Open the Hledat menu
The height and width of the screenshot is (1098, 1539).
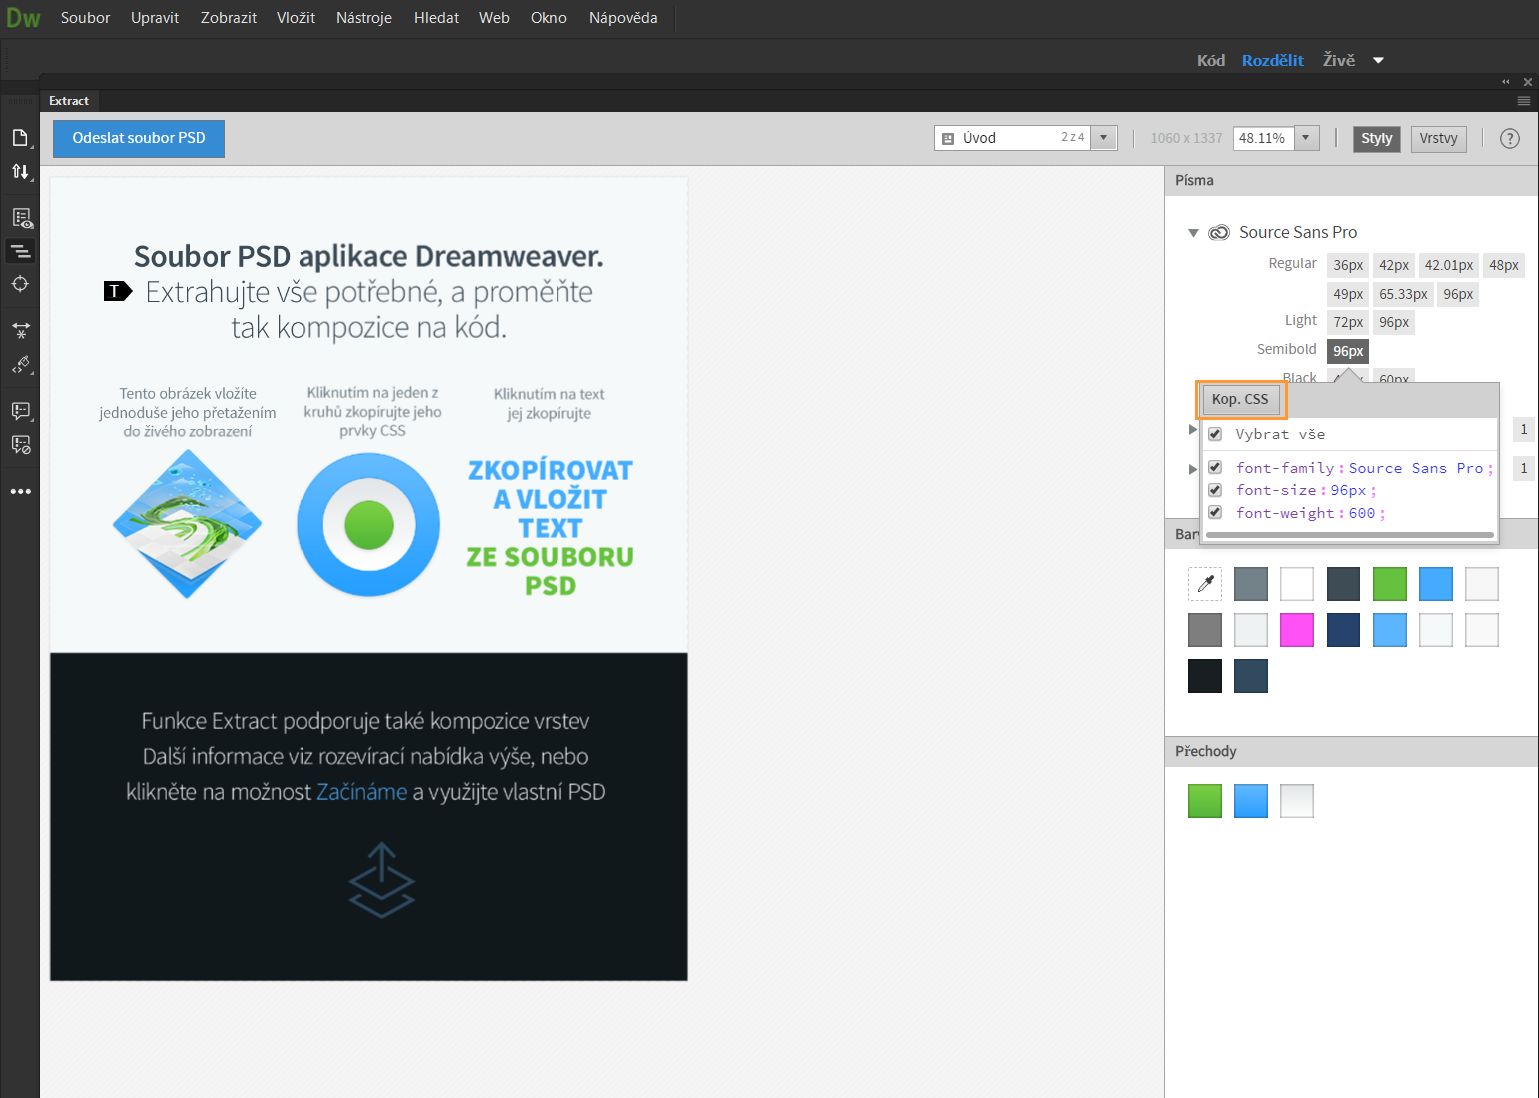tap(437, 18)
